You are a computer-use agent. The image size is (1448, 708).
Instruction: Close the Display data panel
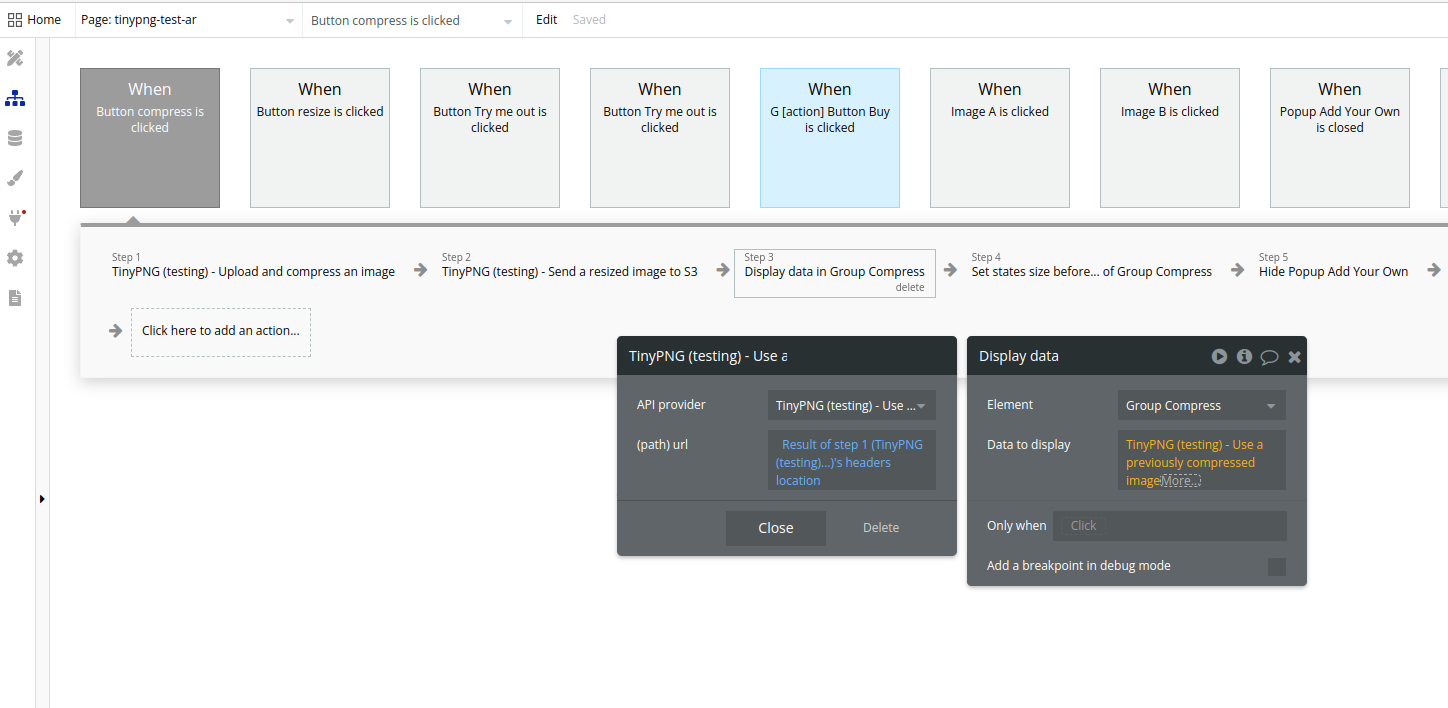coord(1294,356)
